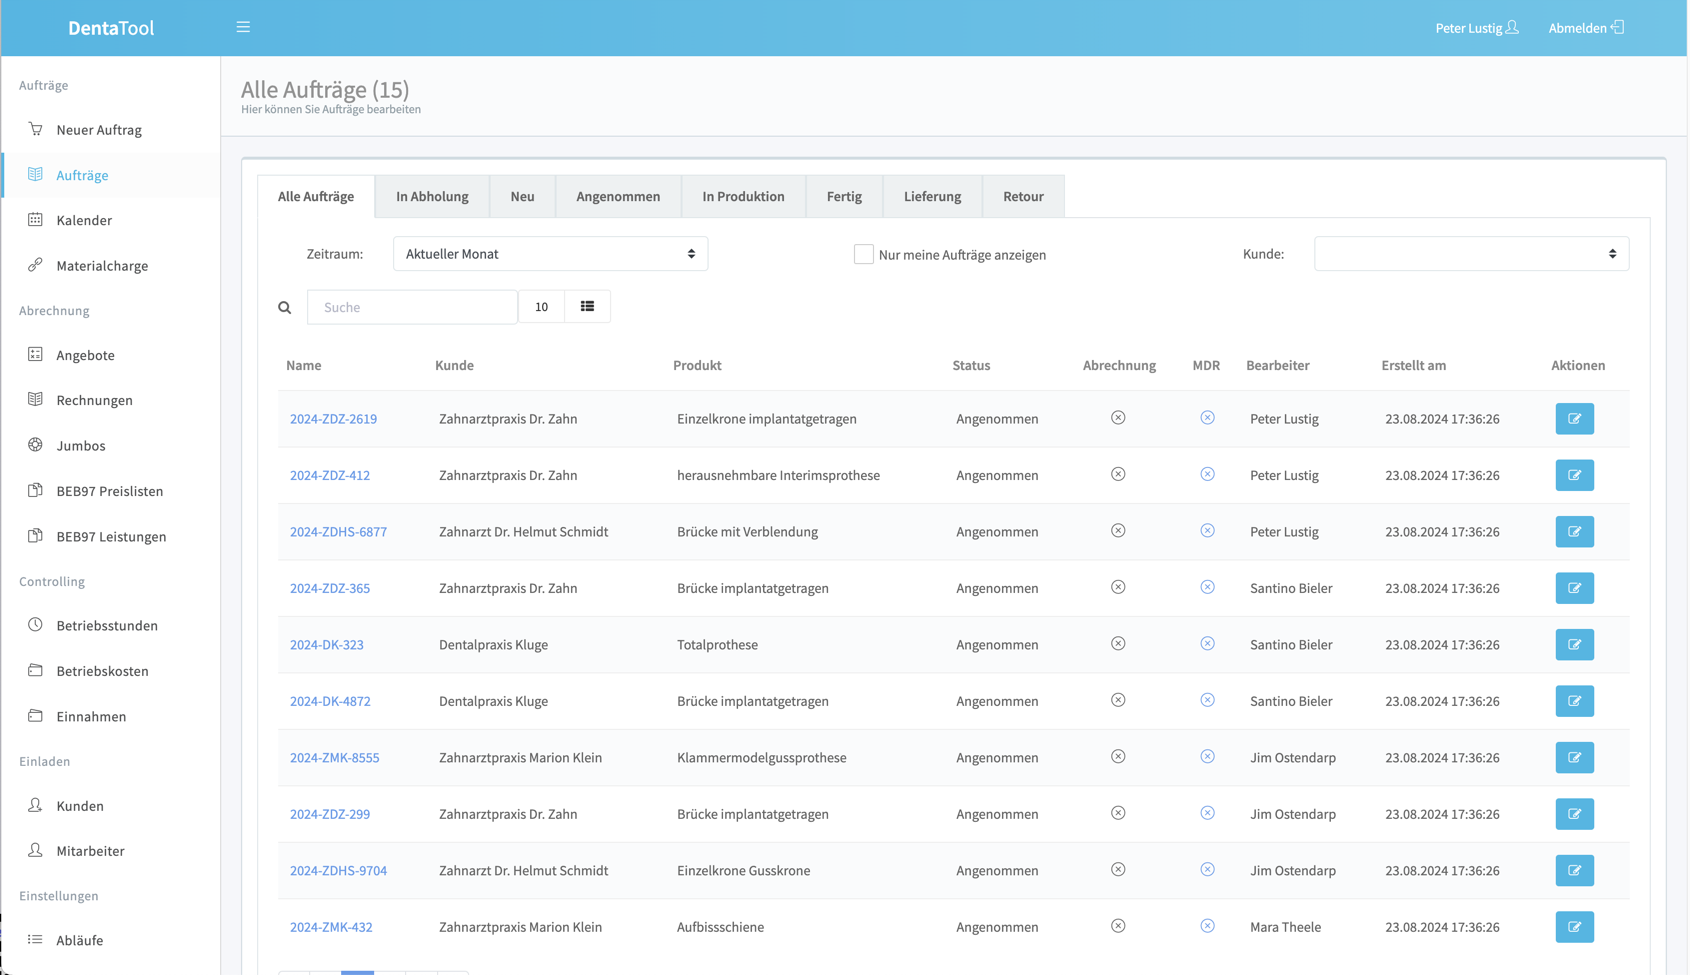
Task: Edit order 2024-ZDZ-2619 with edit button
Action: click(1574, 419)
